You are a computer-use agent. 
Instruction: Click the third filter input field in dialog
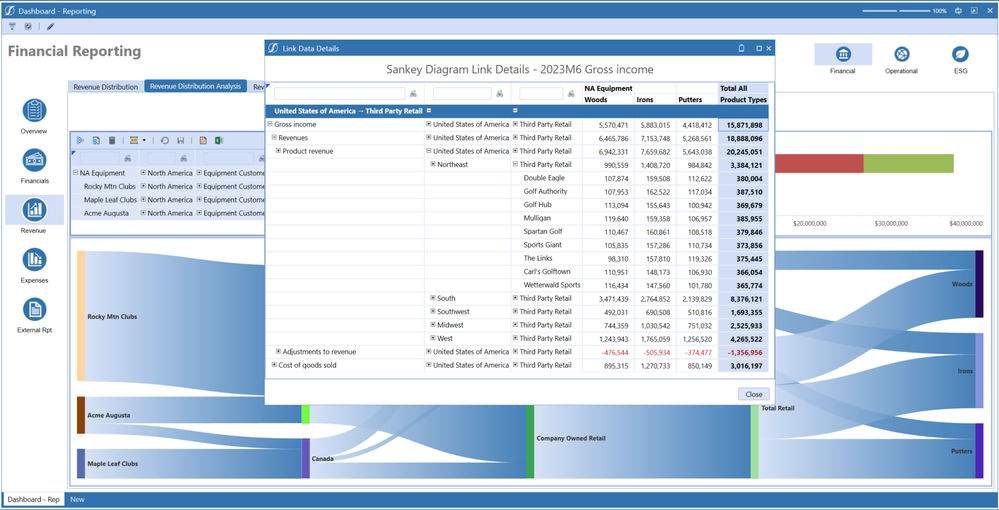(541, 94)
